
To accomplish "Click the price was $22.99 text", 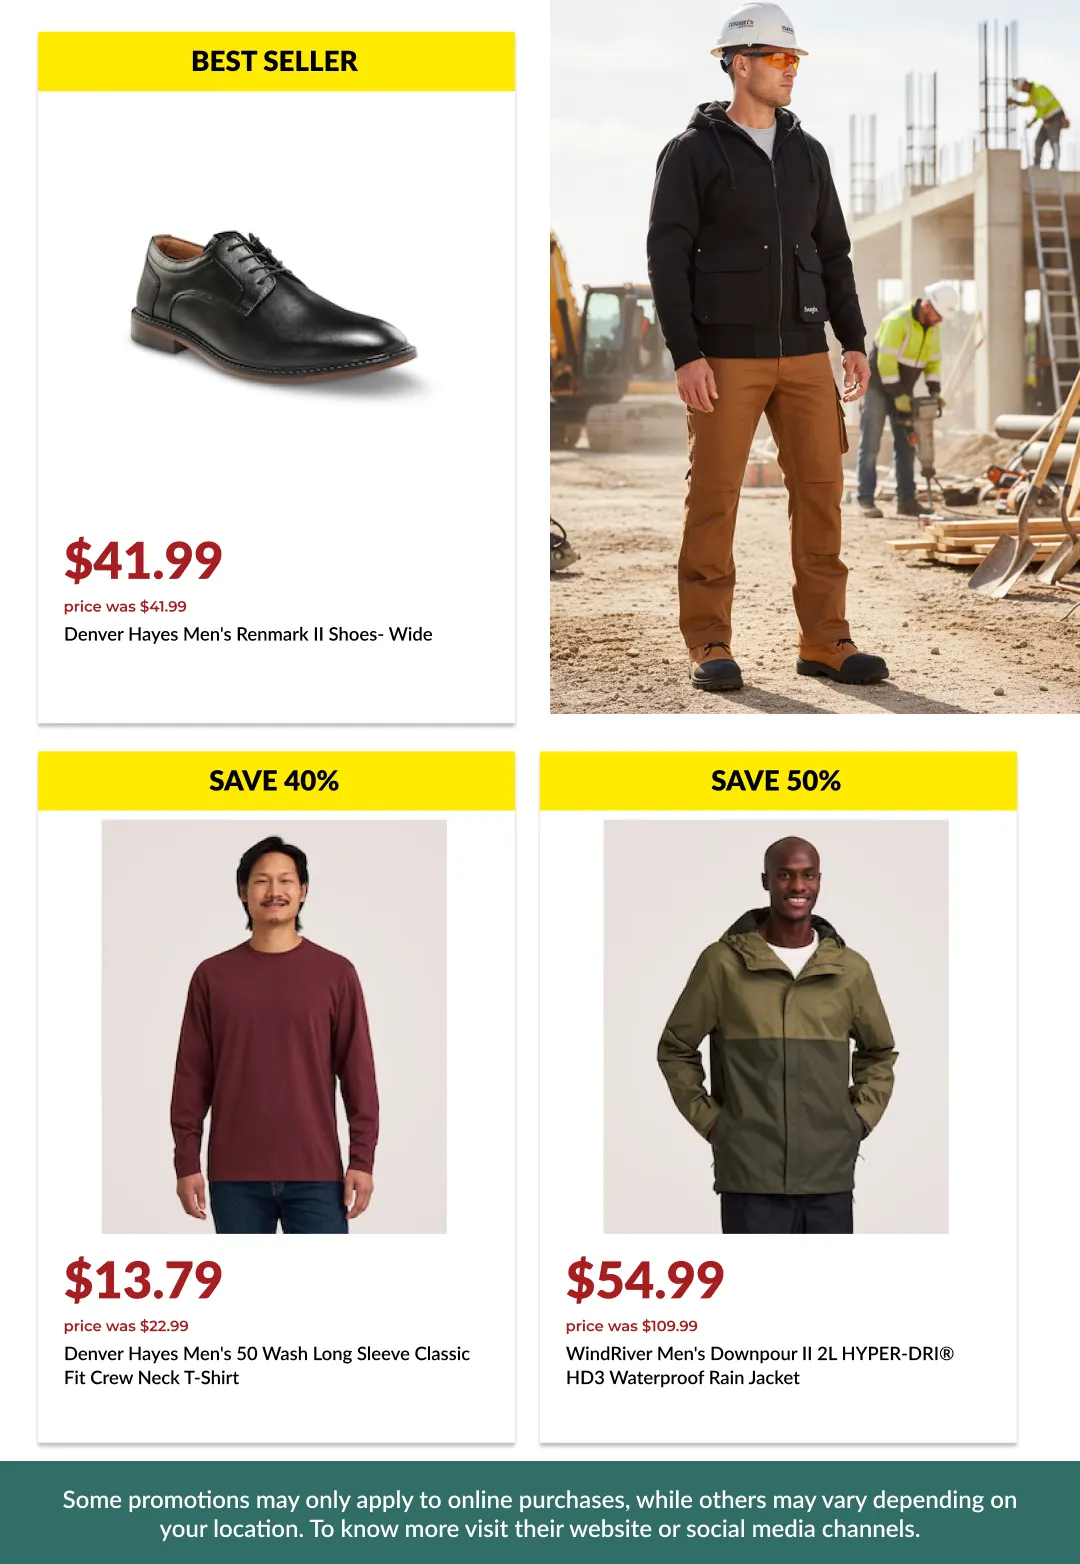I will (x=126, y=1326).
